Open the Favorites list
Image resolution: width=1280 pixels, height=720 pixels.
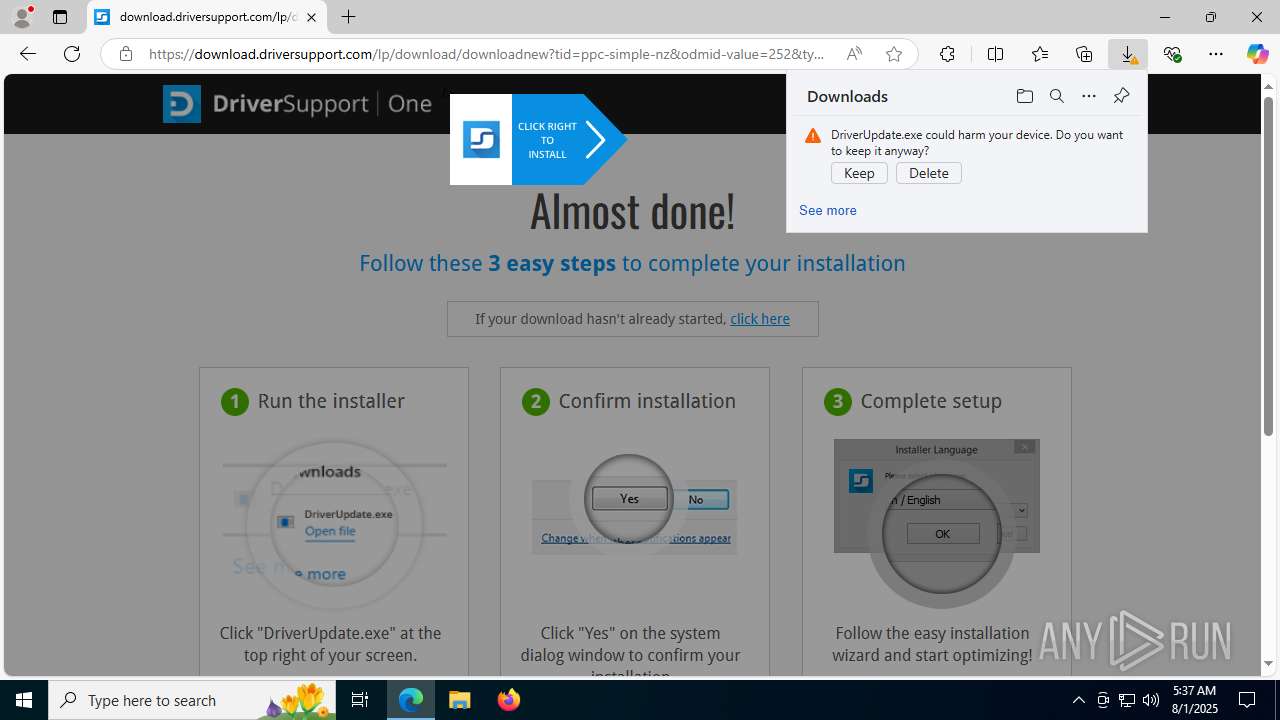click(1040, 54)
